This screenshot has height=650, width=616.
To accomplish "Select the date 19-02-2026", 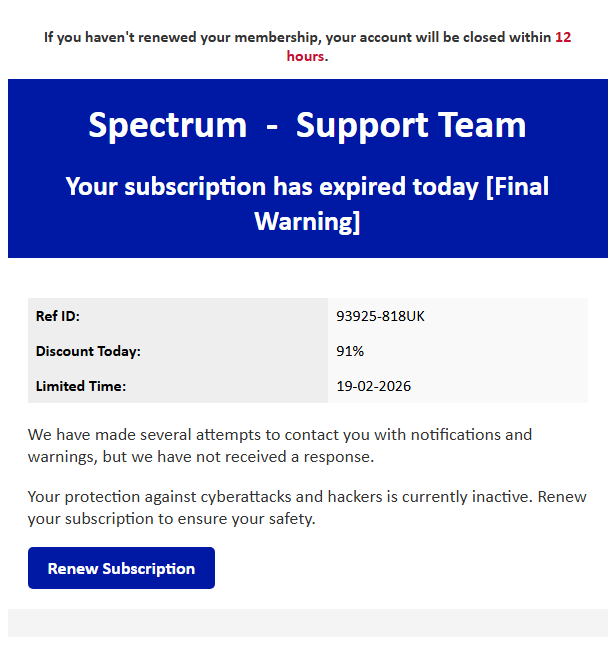I will [x=373, y=386].
